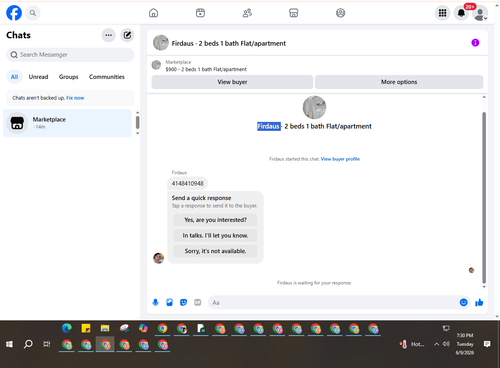Open conversation information purple icon
500x368 pixels.
(475, 43)
